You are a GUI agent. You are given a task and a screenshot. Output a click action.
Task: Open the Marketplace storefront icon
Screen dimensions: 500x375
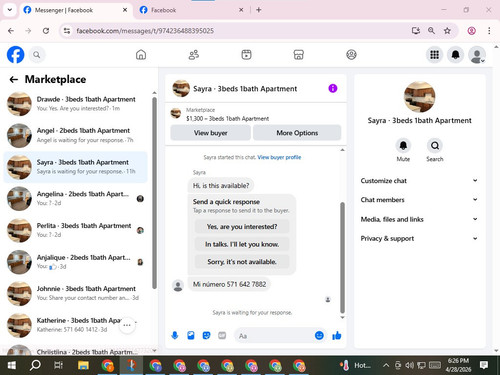point(299,55)
